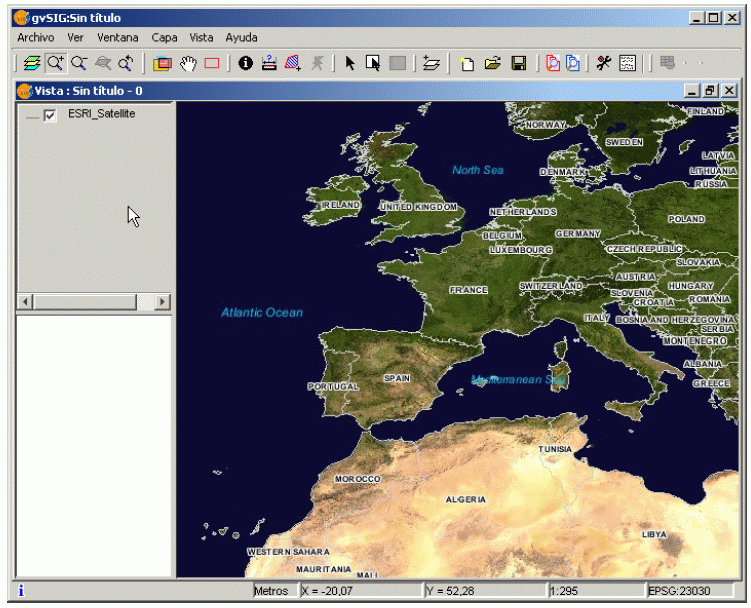
Task: Click the grayed table icon at toolbar end
Action: 667,63
